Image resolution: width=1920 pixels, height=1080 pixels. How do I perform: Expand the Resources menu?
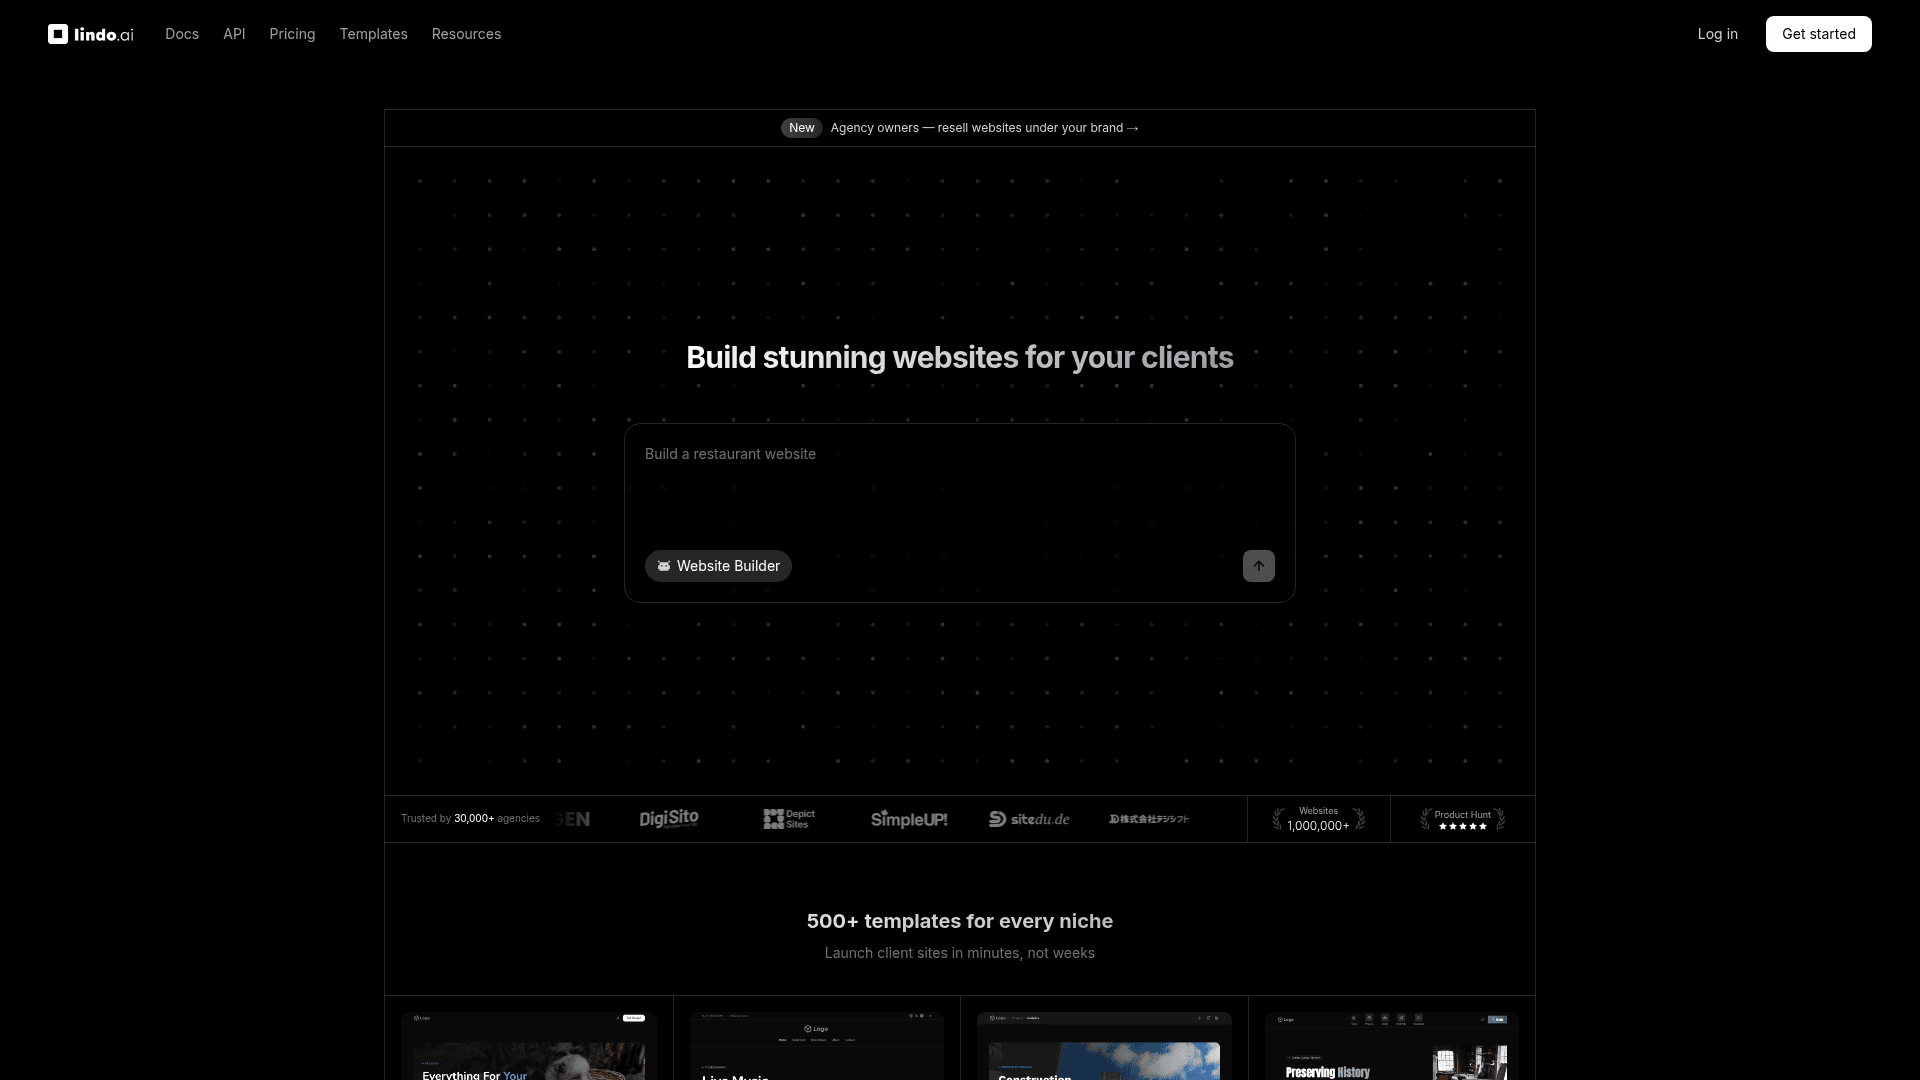[466, 34]
